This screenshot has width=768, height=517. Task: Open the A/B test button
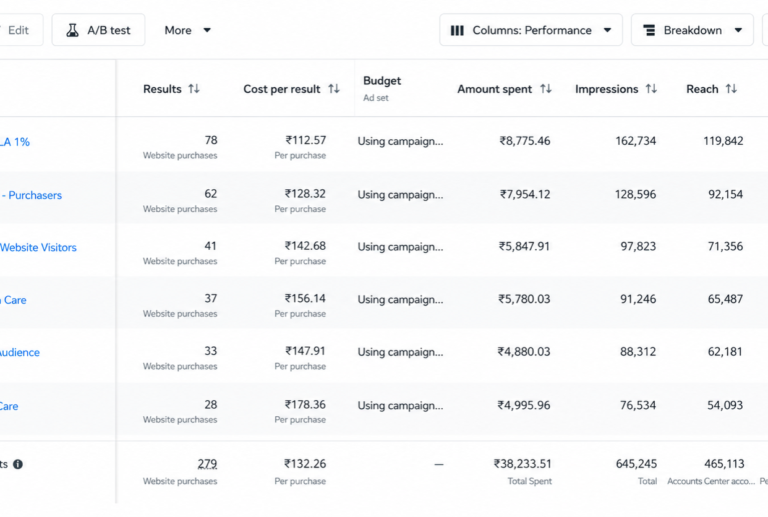[98, 30]
